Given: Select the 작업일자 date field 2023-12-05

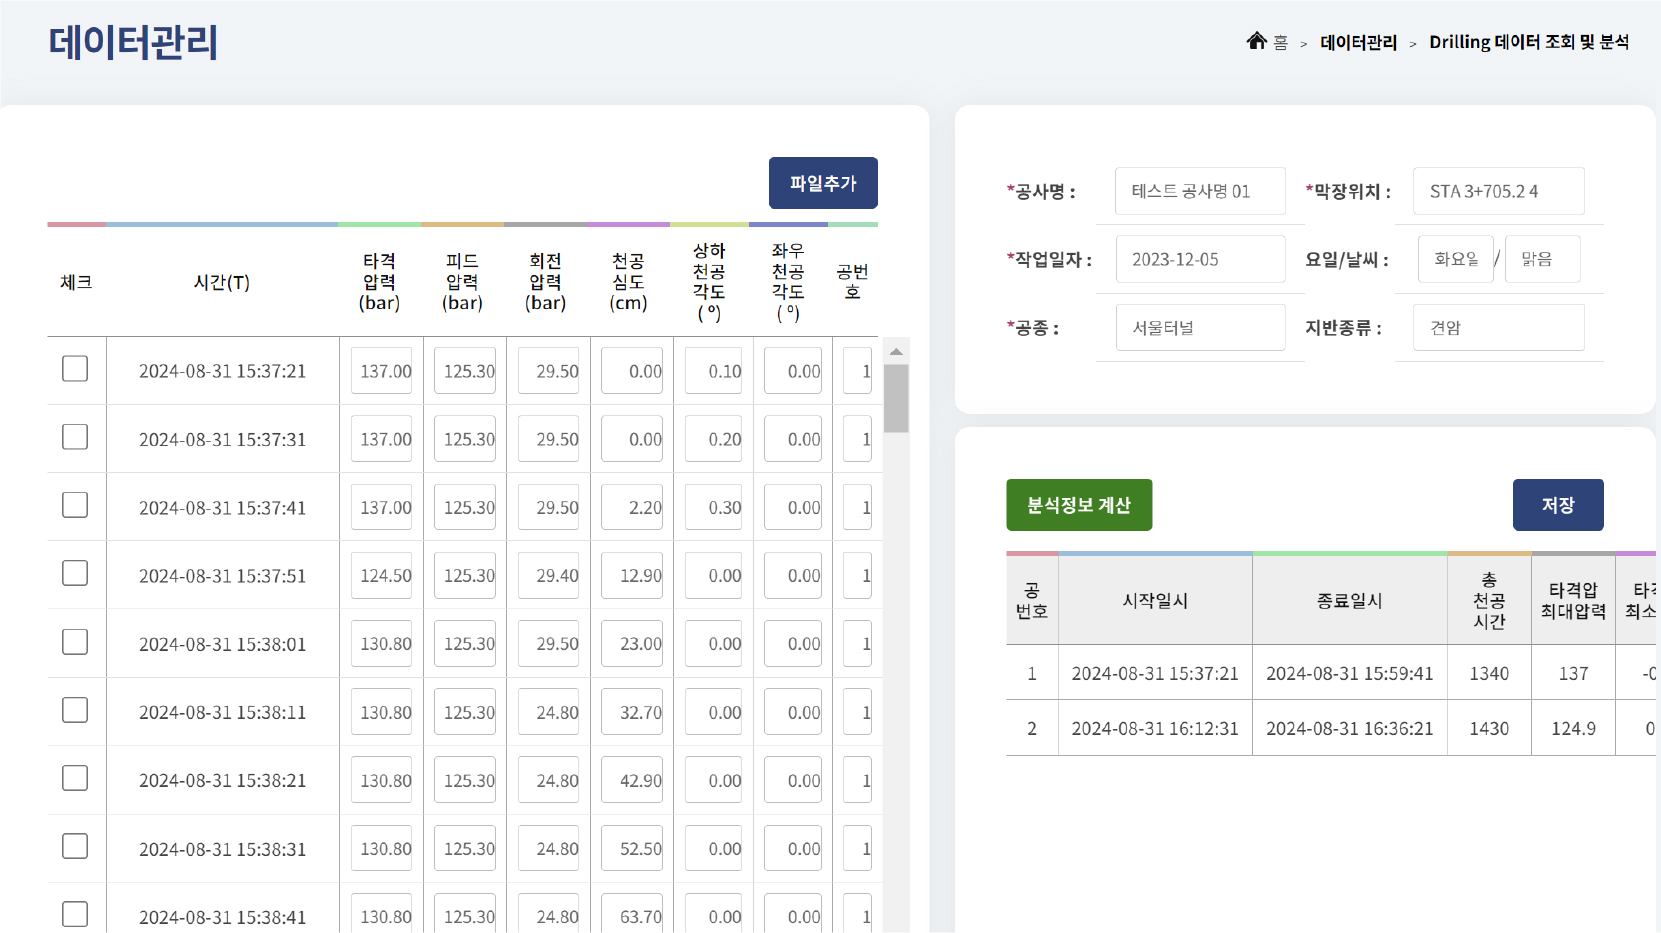Looking at the screenshot, I should click(x=1200, y=258).
